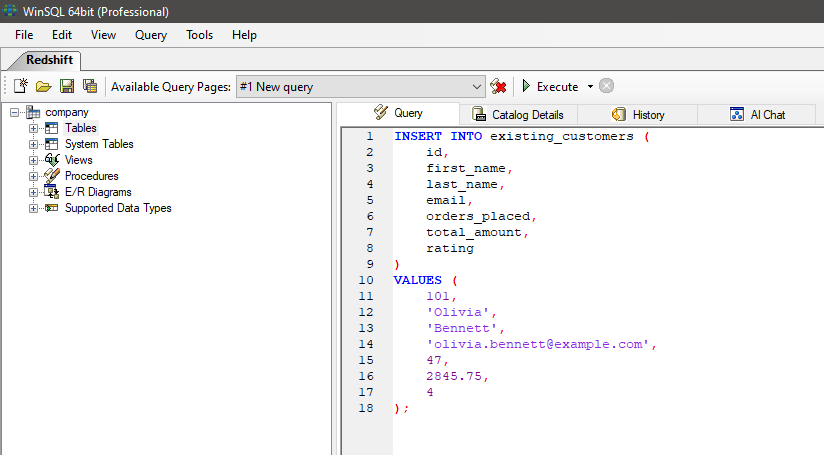The width and height of the screenshot is (824, 455).
Task: Open the Edit menu
Action: pos(61,35)
